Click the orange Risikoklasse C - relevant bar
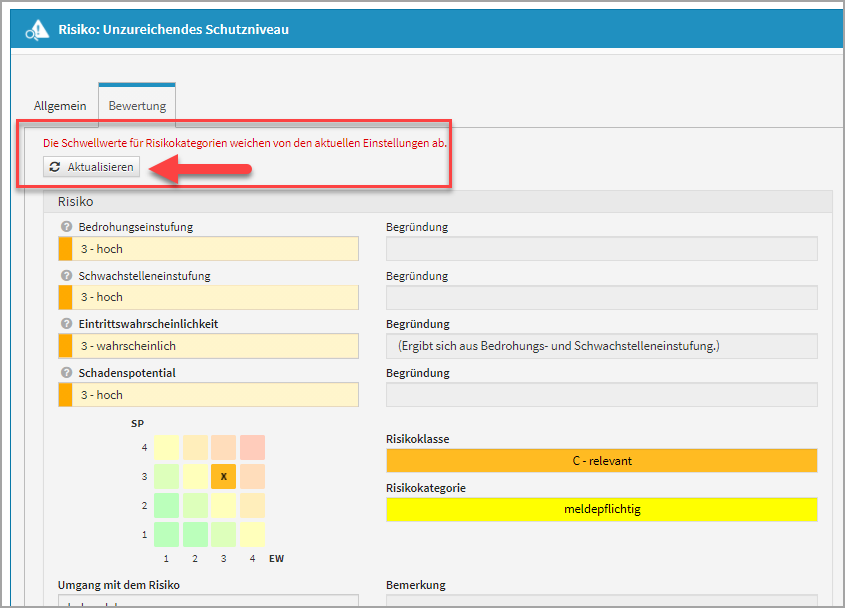Viewport: 845px width, 608px height. pyautogui.click(x=601, y=461)
